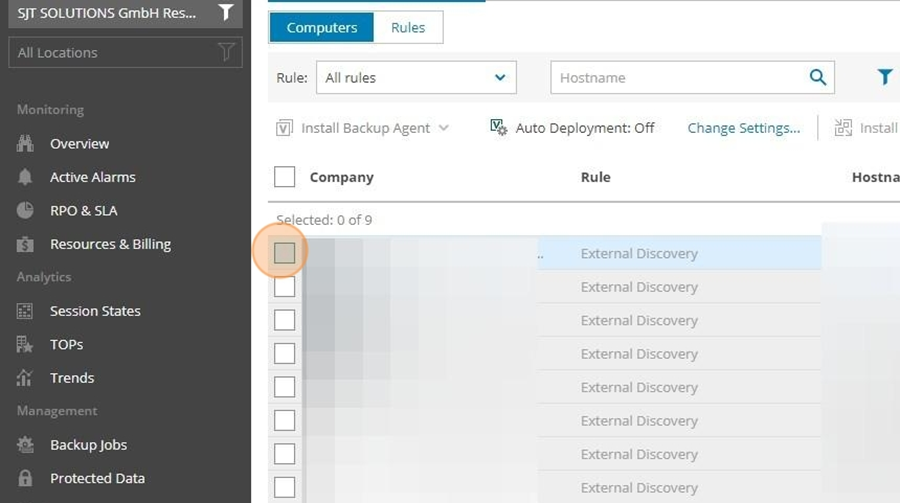Image resolution: width=900 pixels, height=503 pixels.
Task: Open Active Alarms bell icon
Action: (25, 177)
